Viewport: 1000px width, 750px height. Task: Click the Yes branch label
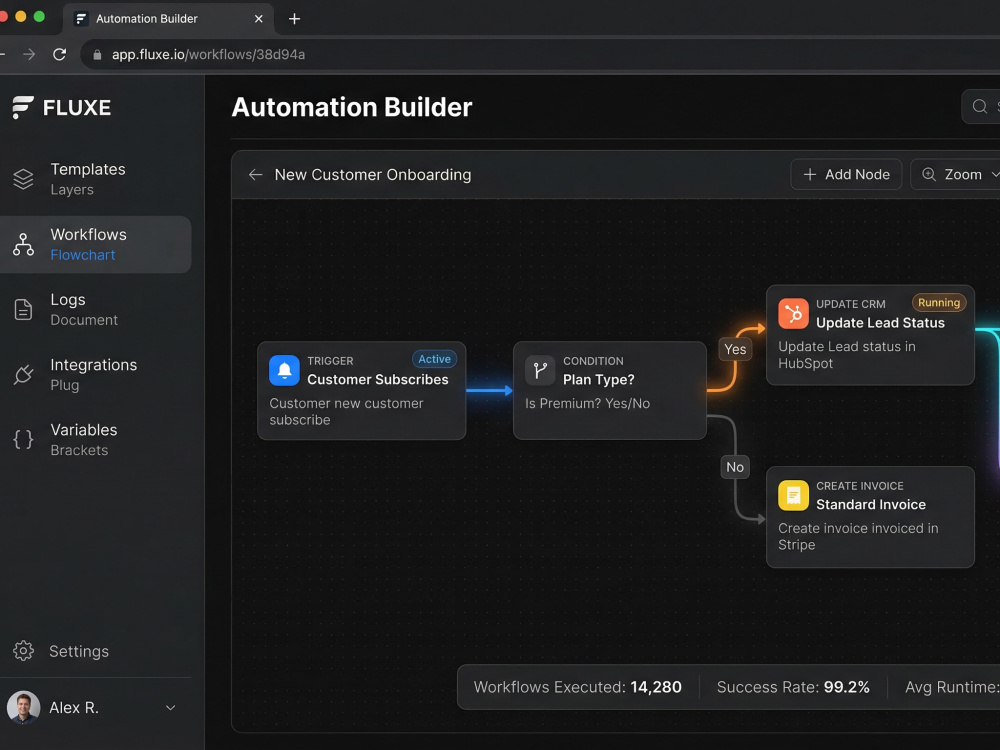735,349
